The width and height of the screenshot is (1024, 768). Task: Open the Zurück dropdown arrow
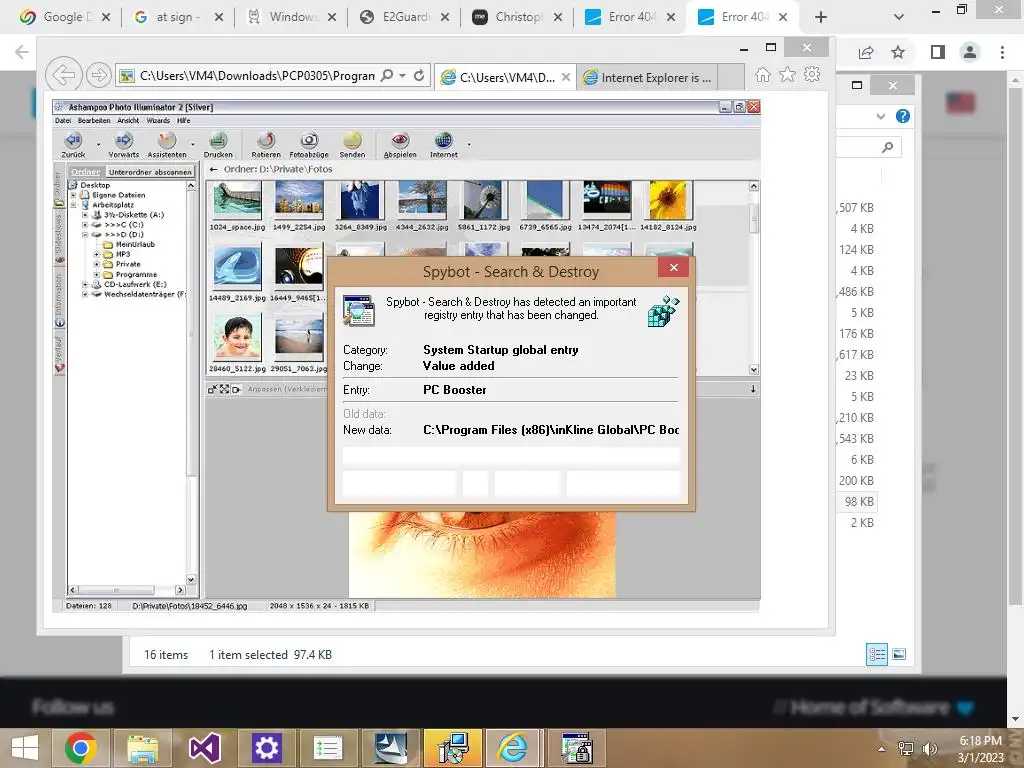pos(99,144)
